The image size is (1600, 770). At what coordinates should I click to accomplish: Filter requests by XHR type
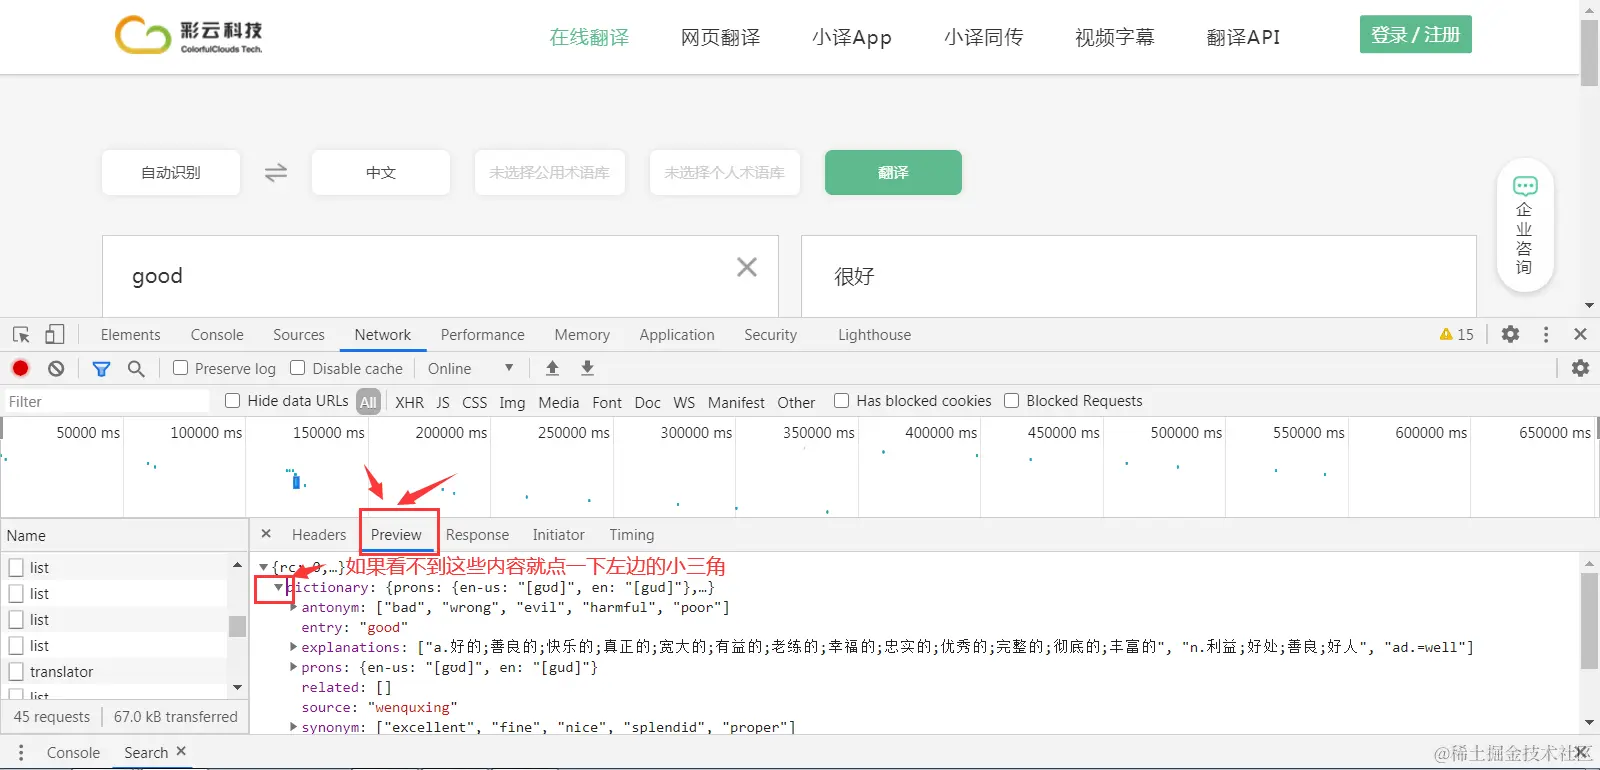point(409,402)
